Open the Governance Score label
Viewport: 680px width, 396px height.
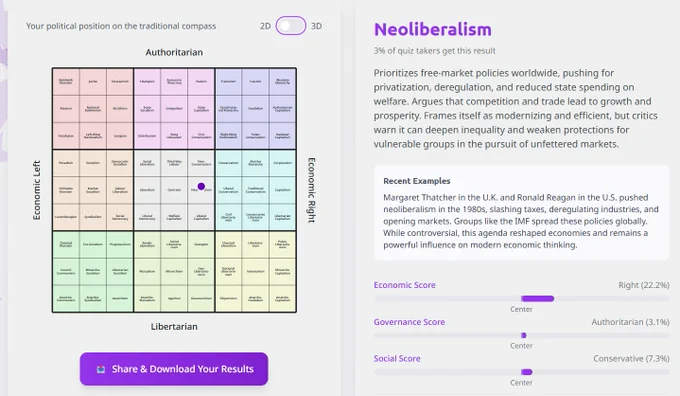(409, 322)
